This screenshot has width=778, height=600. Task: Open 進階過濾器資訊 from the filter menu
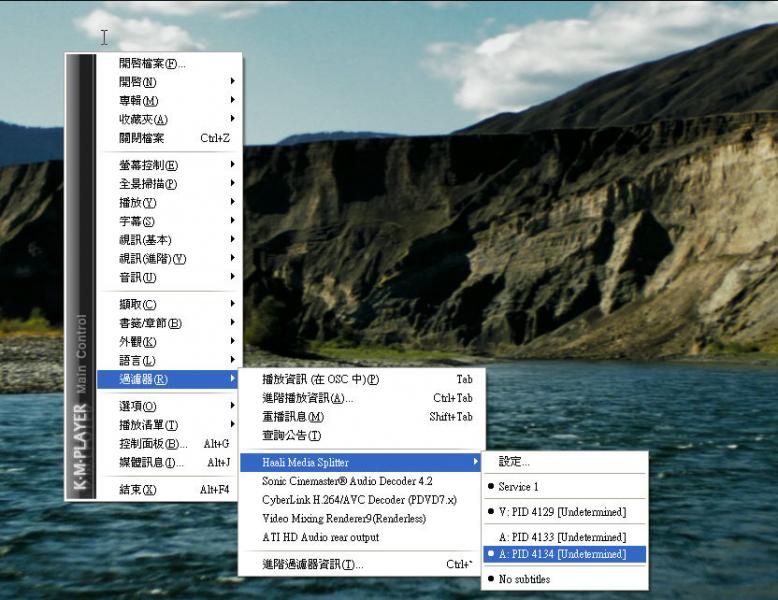(312, 565)
